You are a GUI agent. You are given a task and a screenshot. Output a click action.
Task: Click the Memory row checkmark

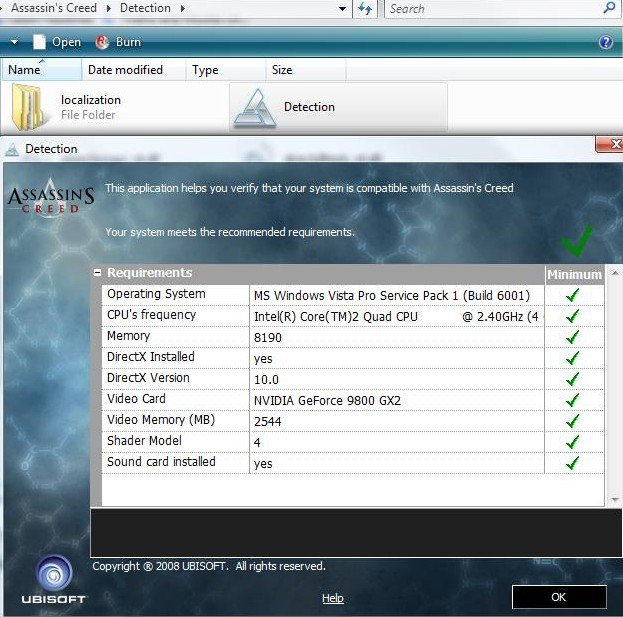573,337
